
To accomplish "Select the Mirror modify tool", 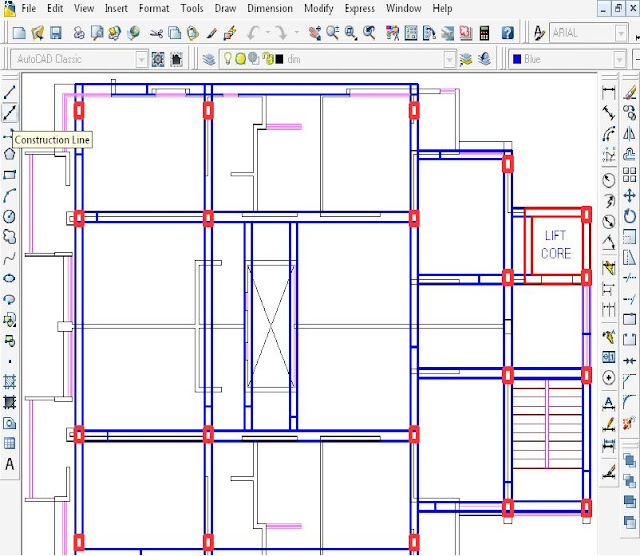I will click(629, 133).
